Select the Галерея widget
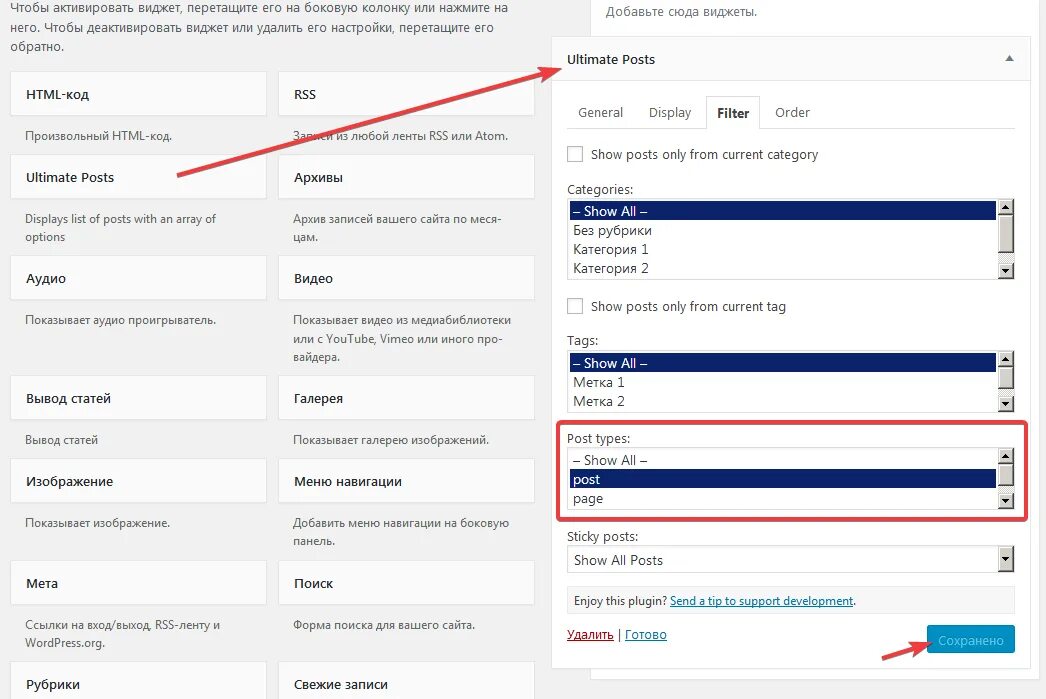The image size is (1046, 699). 406,398
